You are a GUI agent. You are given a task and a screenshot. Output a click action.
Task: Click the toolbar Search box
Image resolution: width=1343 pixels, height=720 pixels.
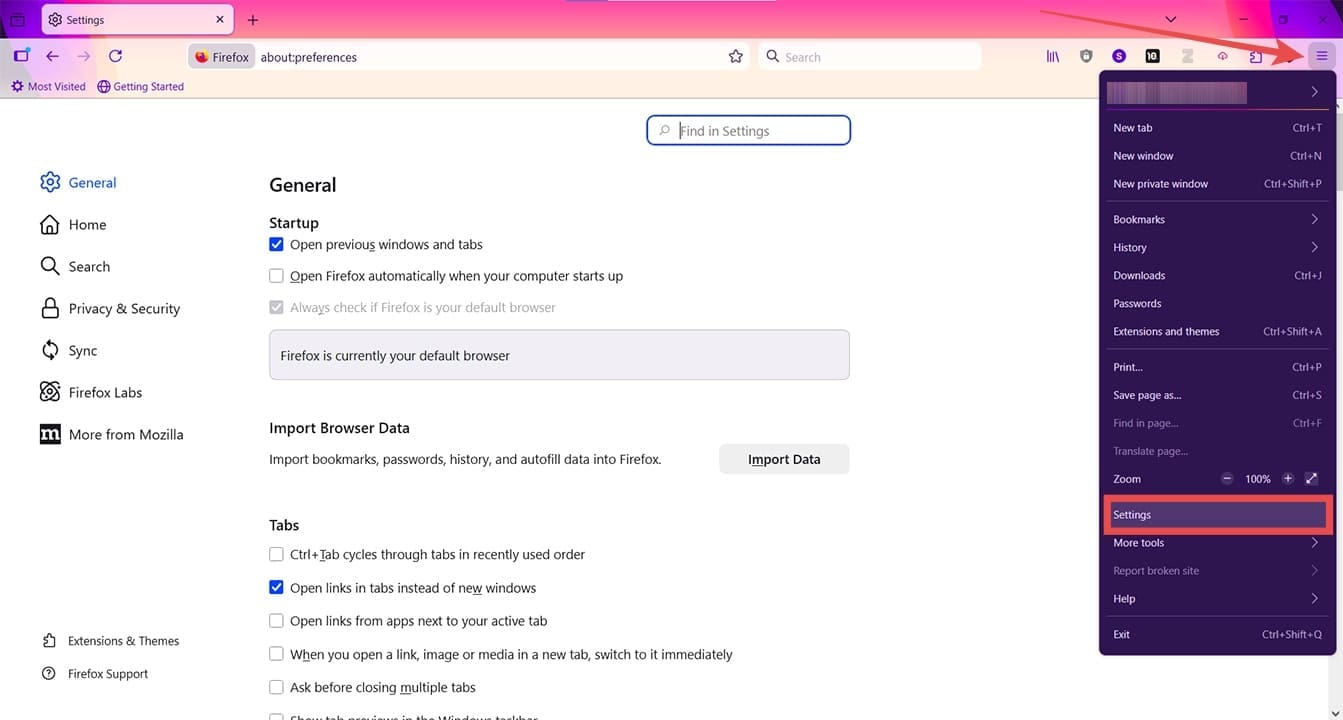(870, 57)
